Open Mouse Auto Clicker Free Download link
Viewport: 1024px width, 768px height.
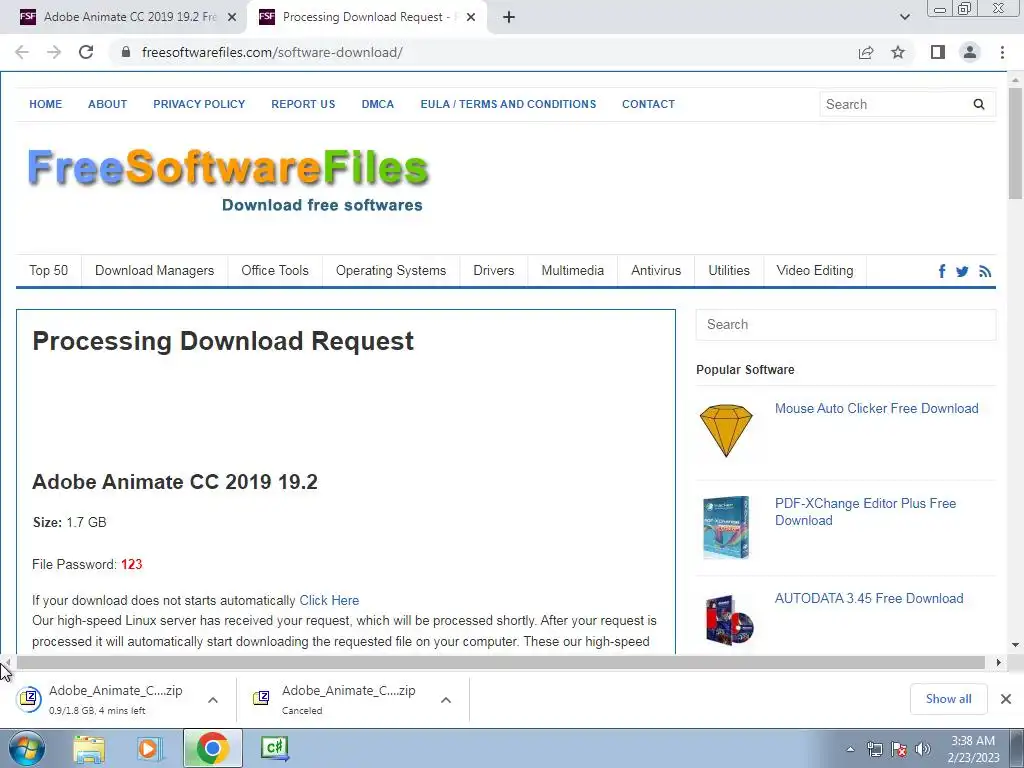[876, 409]
